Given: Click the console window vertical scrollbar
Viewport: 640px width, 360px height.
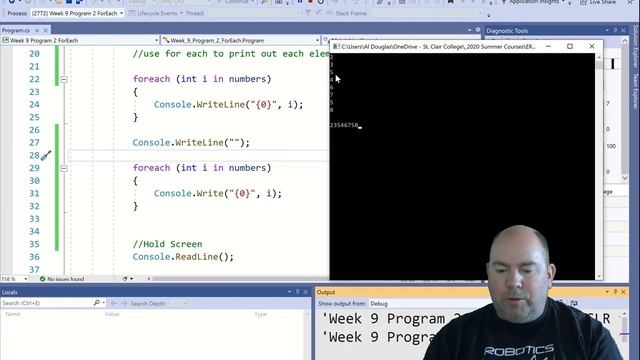Looking at the screenshot, I should coord(599,167).
